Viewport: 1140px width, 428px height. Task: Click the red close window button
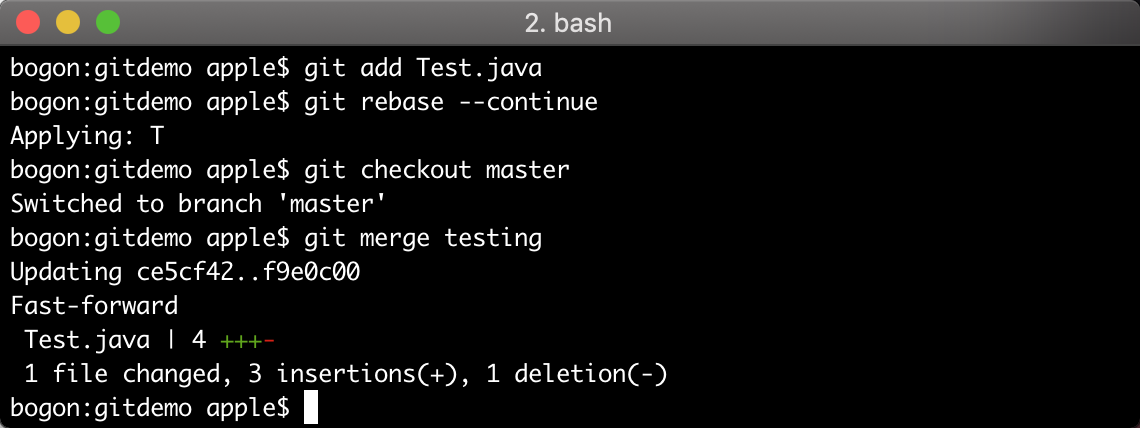(28, 23)
